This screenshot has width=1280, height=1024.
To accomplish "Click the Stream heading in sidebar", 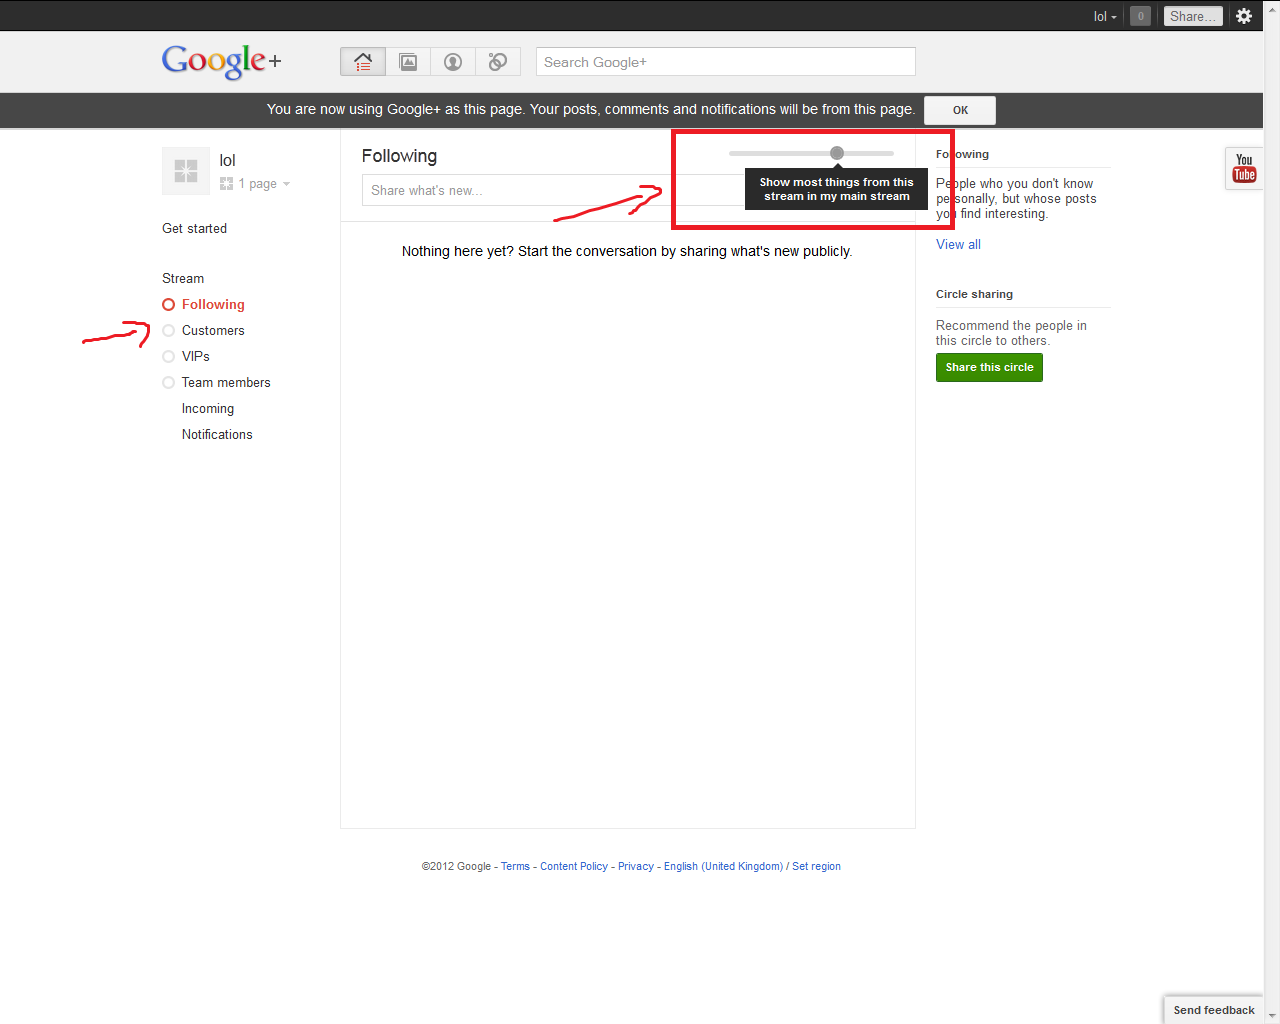I will [x=183, y=278].
